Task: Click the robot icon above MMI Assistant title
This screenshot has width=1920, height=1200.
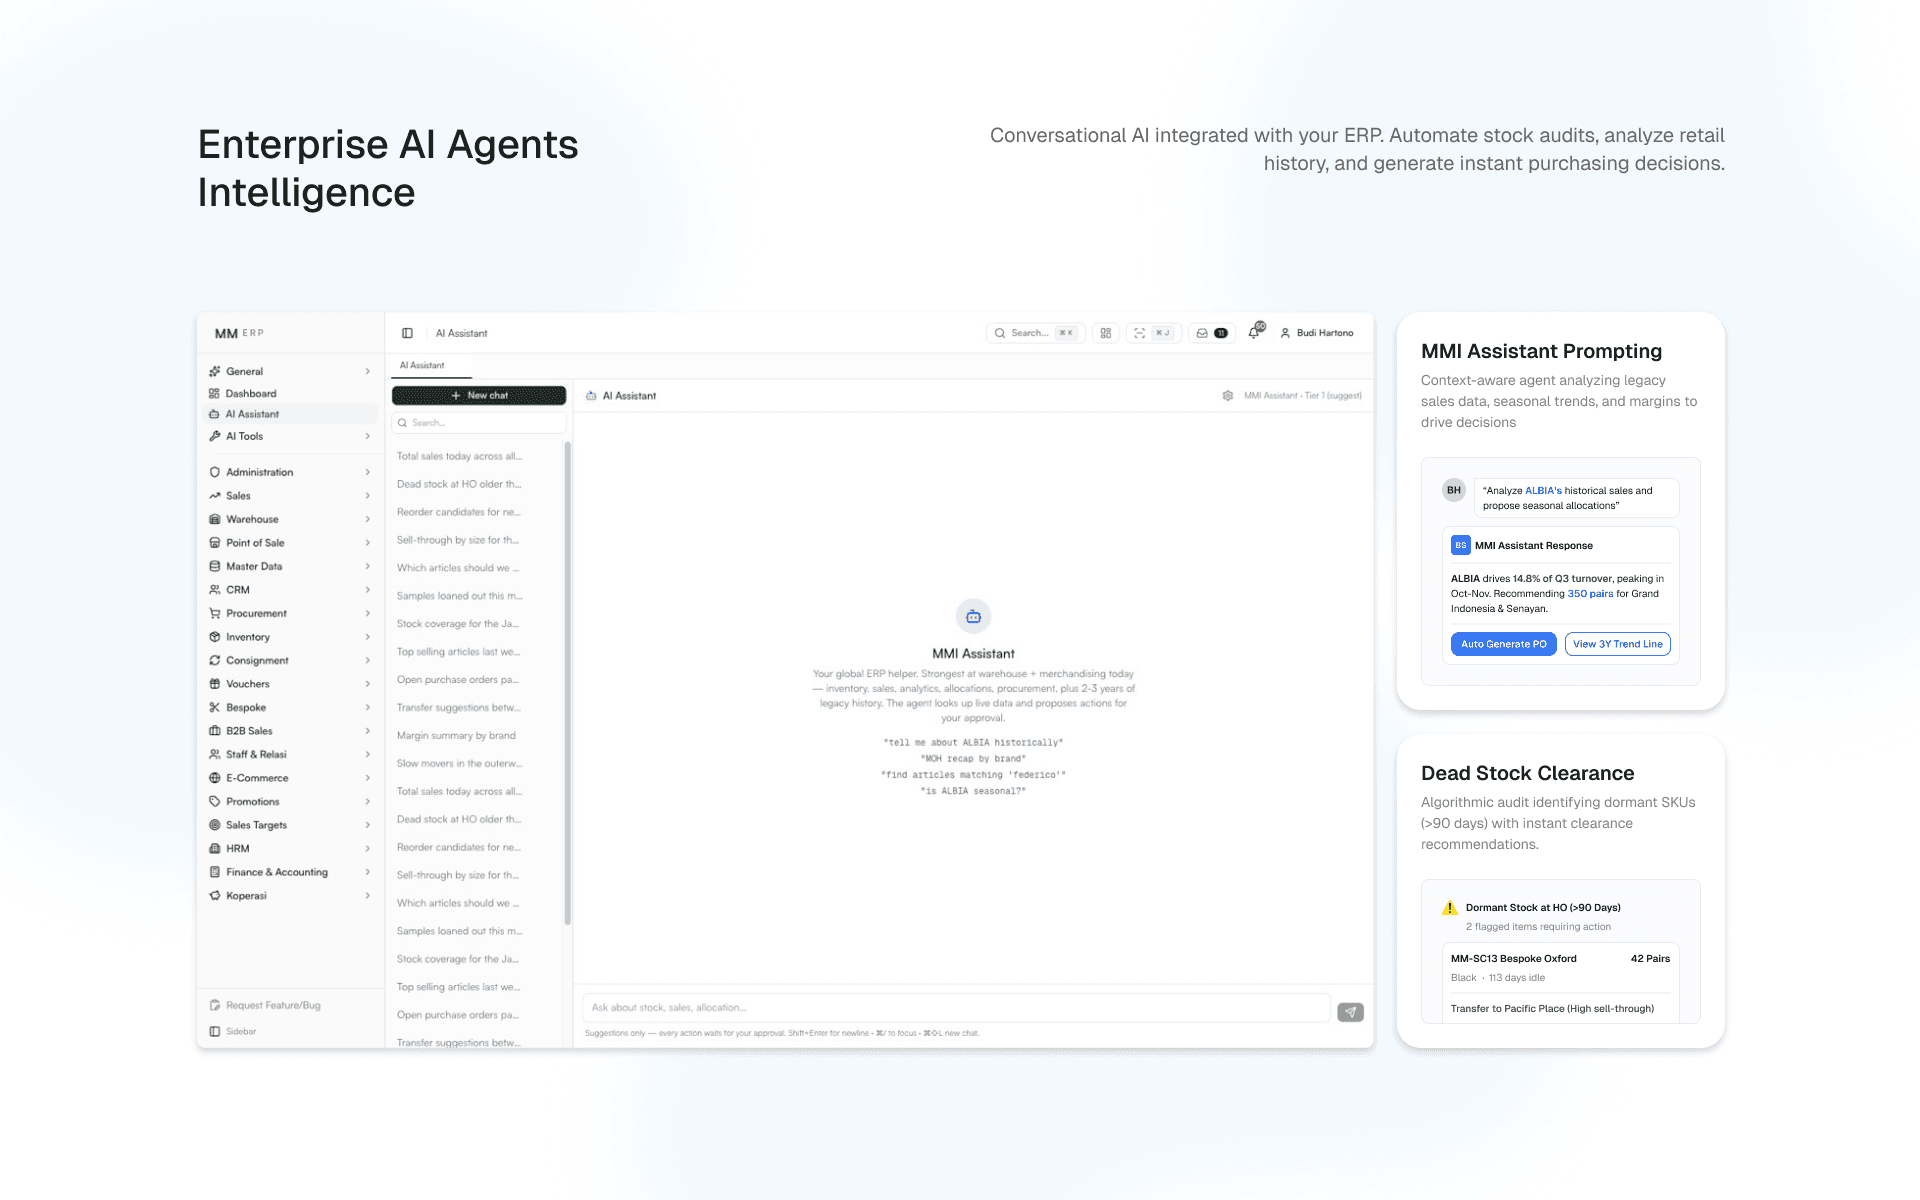Action: pyautogui.click(x=973, y=617)
